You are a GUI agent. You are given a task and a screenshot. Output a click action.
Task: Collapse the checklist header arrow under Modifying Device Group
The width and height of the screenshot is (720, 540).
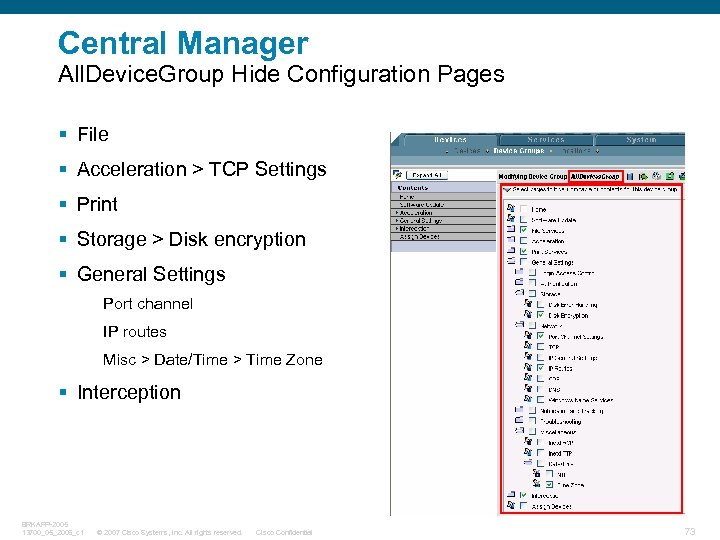pyautogui.click(x=507, y=190)
